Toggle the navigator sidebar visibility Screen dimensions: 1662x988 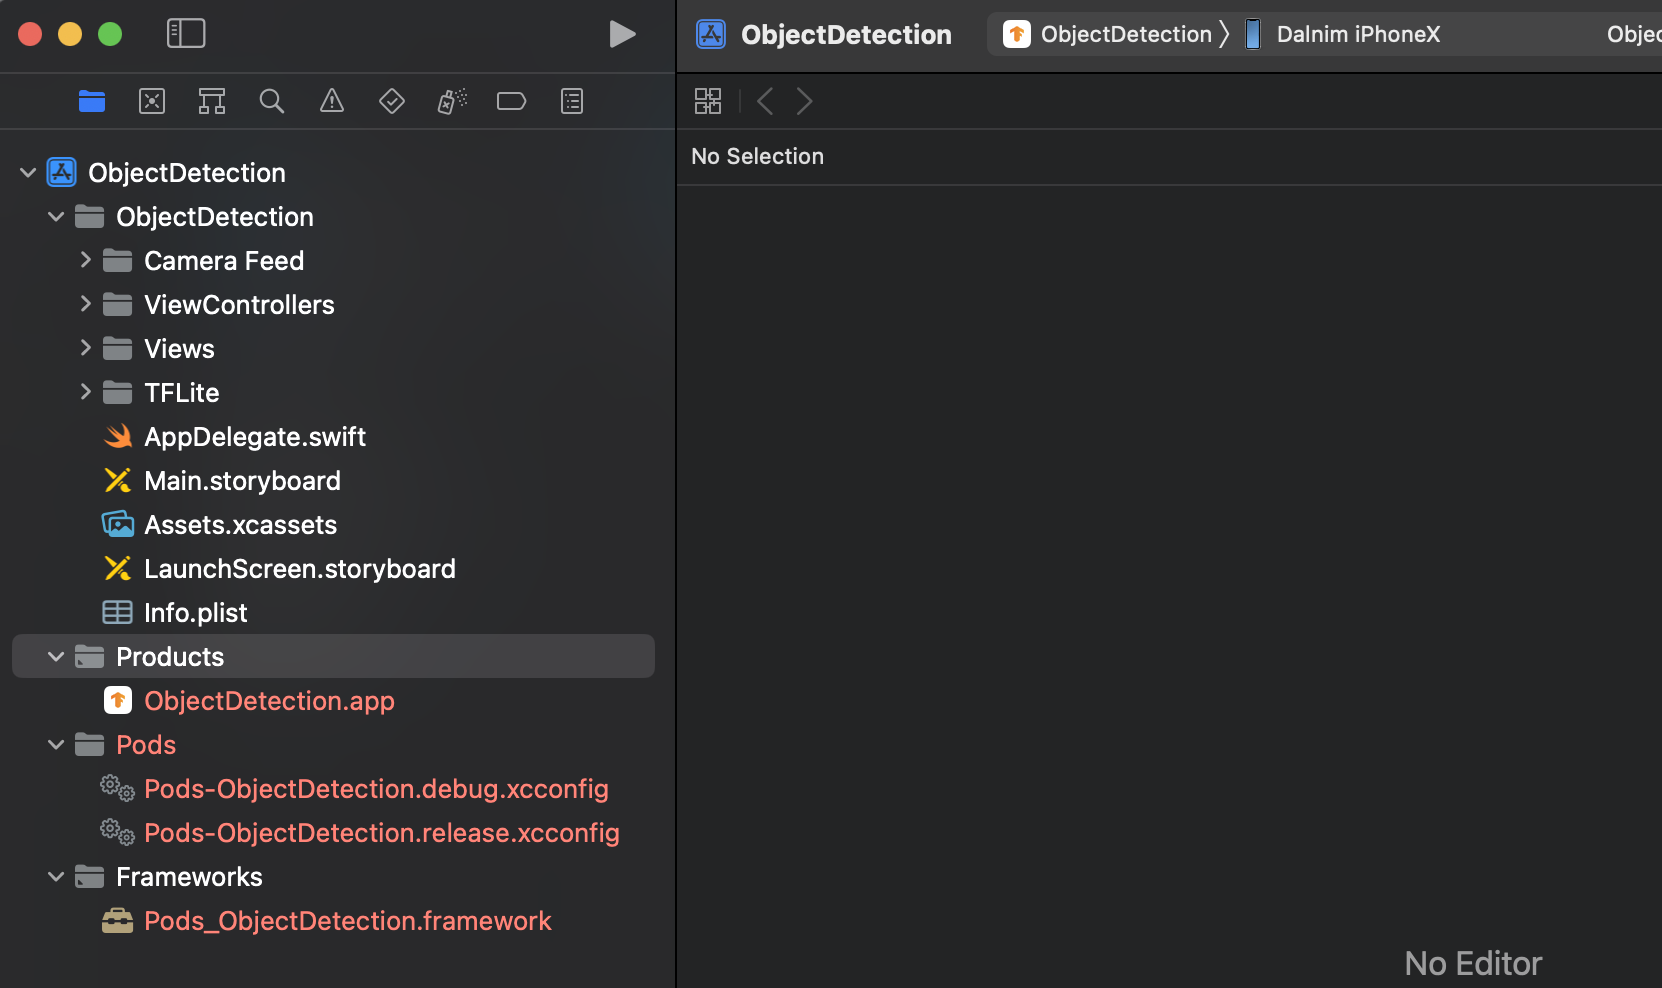click(x=186, y=33)
